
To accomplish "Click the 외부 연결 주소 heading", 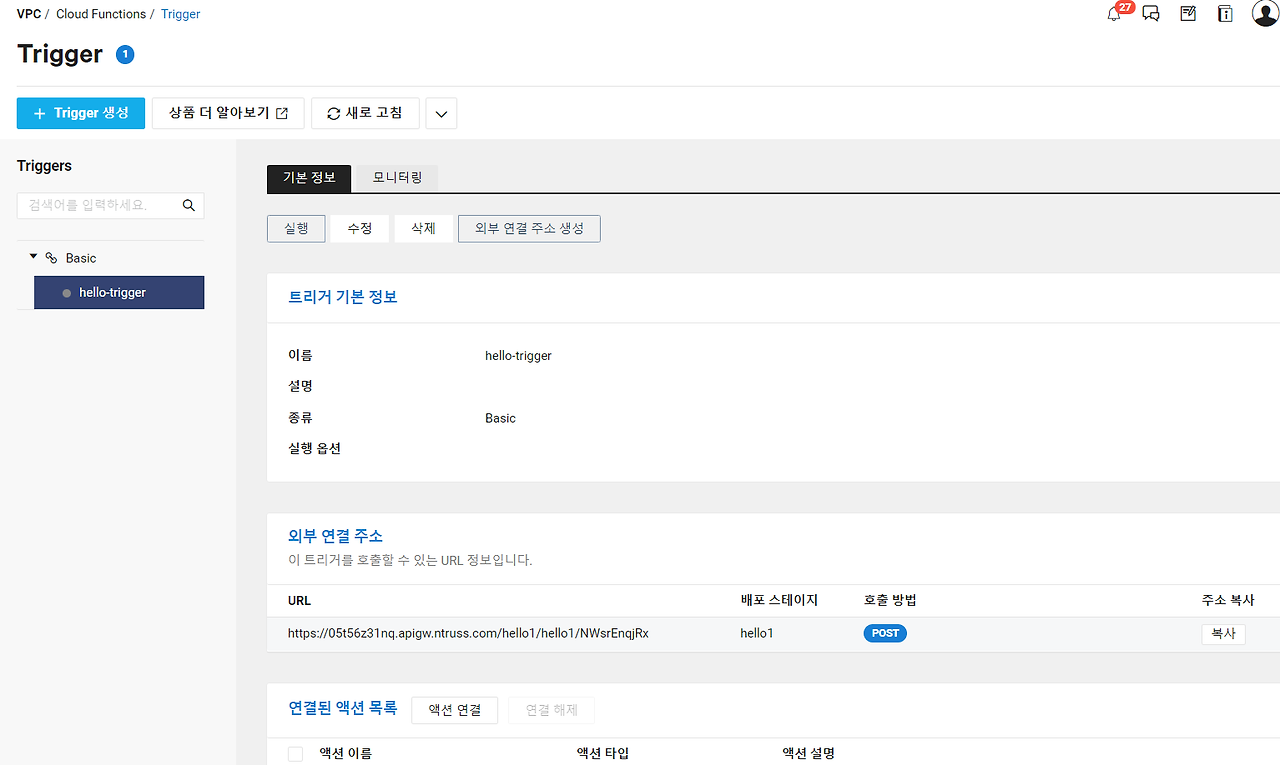I will (335, 536).
